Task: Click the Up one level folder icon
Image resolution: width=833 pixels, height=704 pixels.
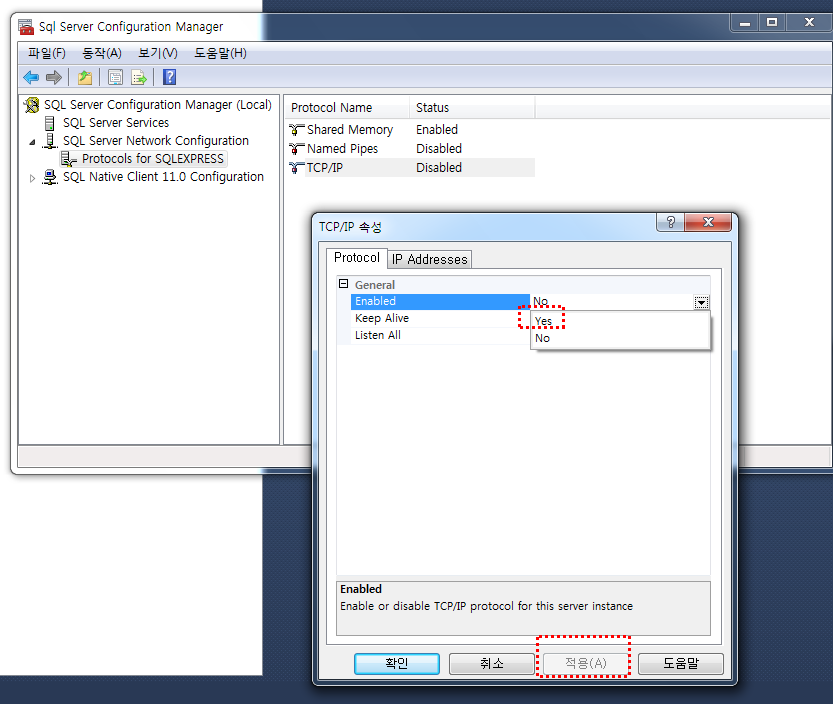Action: coord(85,78)
